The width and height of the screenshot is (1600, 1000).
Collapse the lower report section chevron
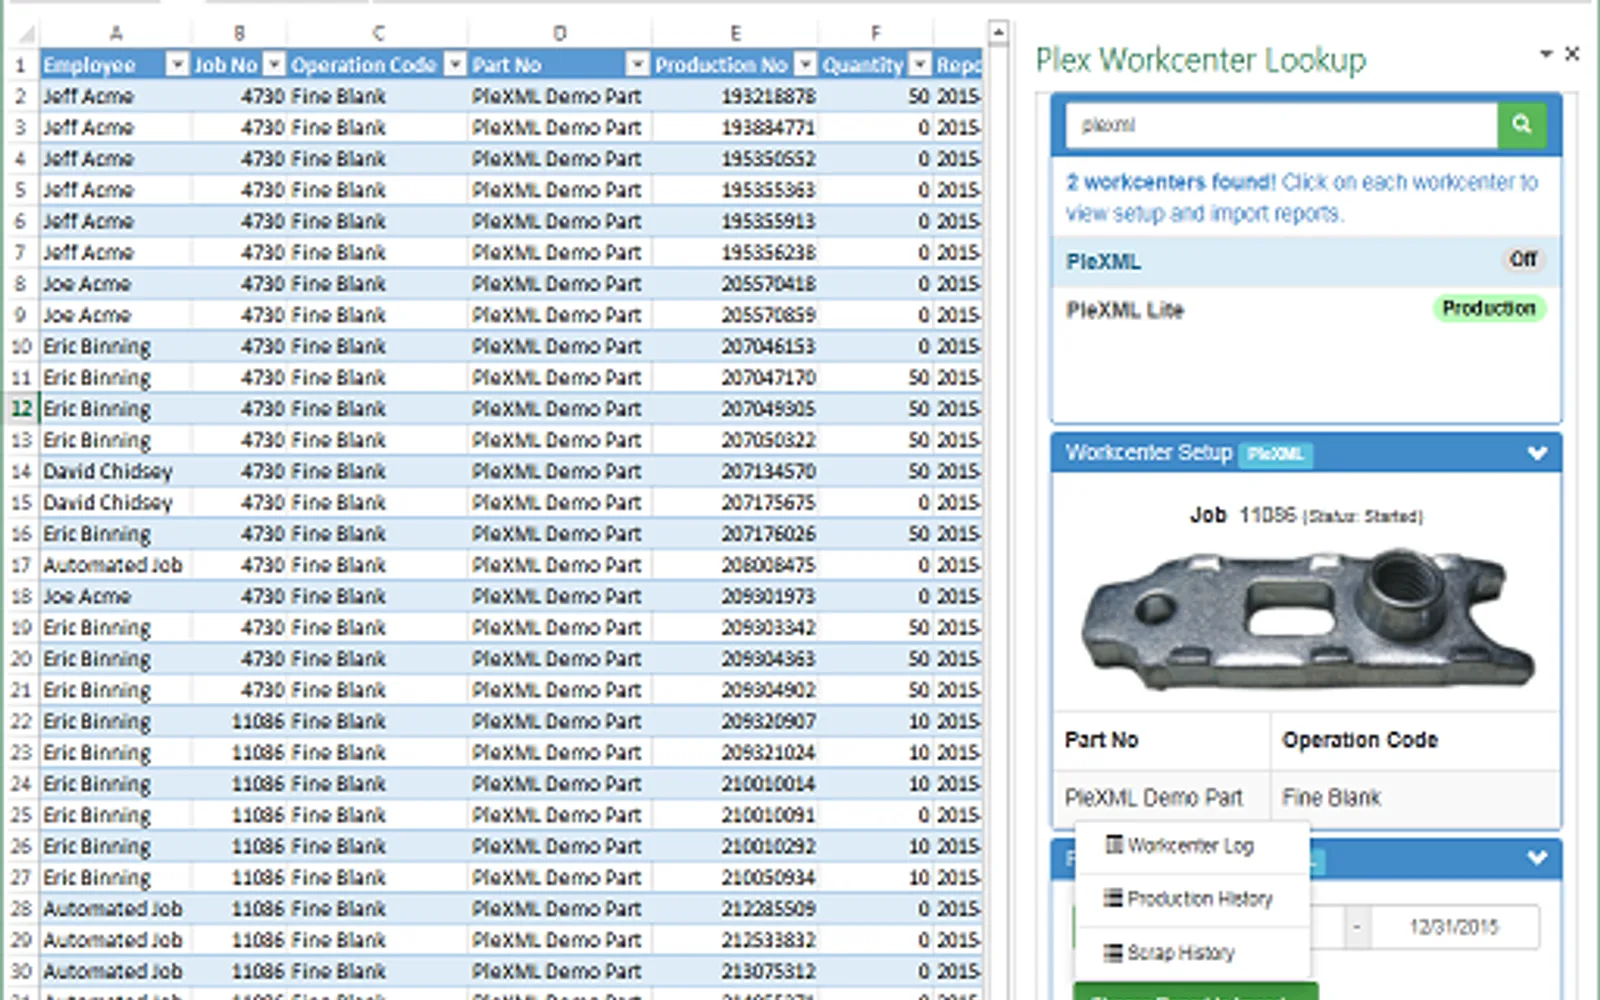point(1537,858)
